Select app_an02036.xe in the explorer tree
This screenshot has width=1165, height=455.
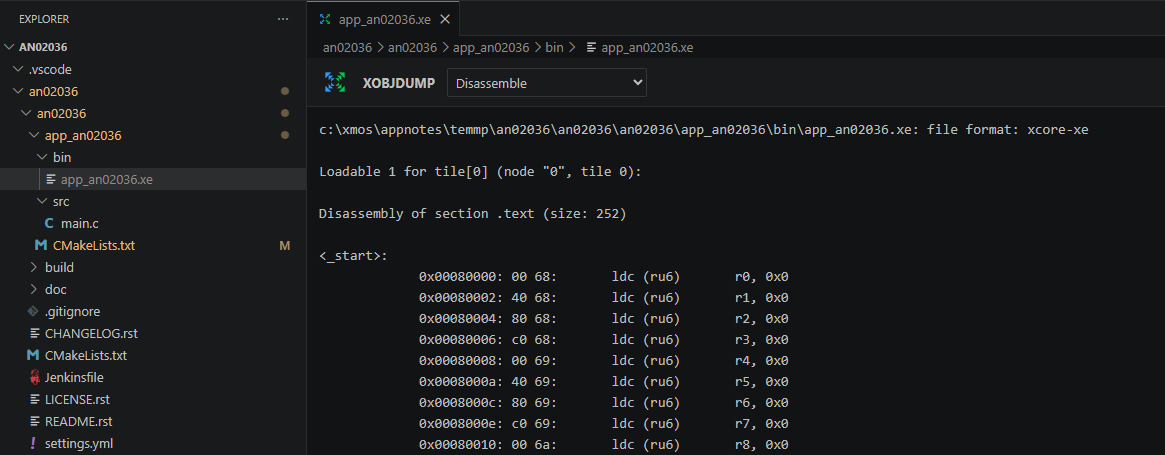153,179
